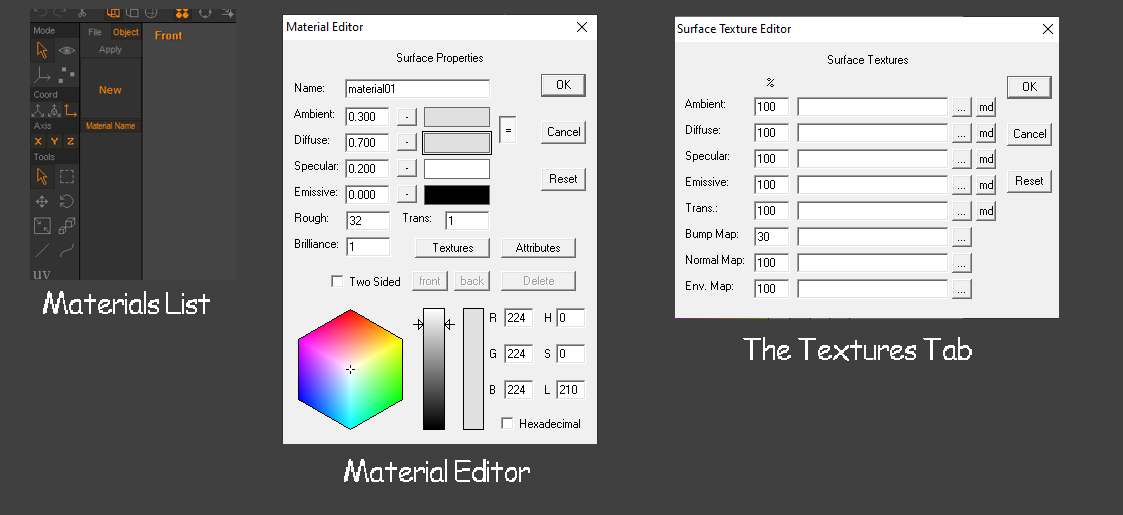Click the Normal Map texture path field
Screen dimensions: 1123x515
point(872,263)
